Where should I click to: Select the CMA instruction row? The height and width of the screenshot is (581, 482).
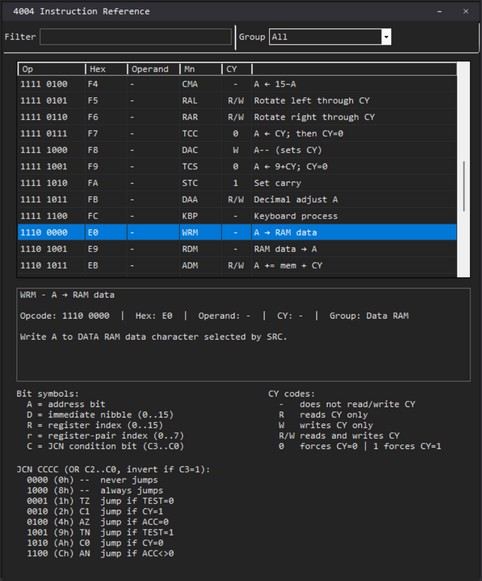237,84
